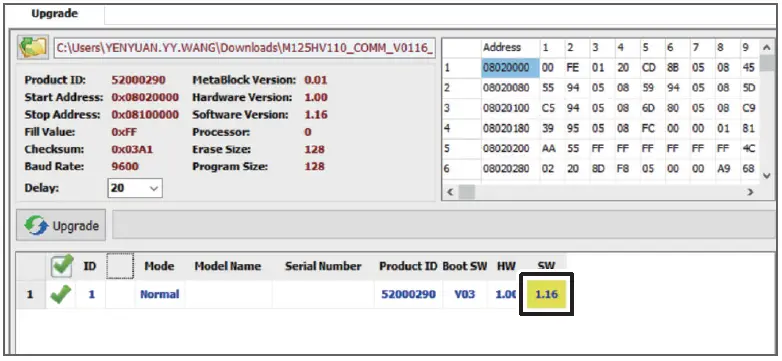The image size is (782, 361).
Task: Click the Product ID column header
Action: [x=408, y=266]
